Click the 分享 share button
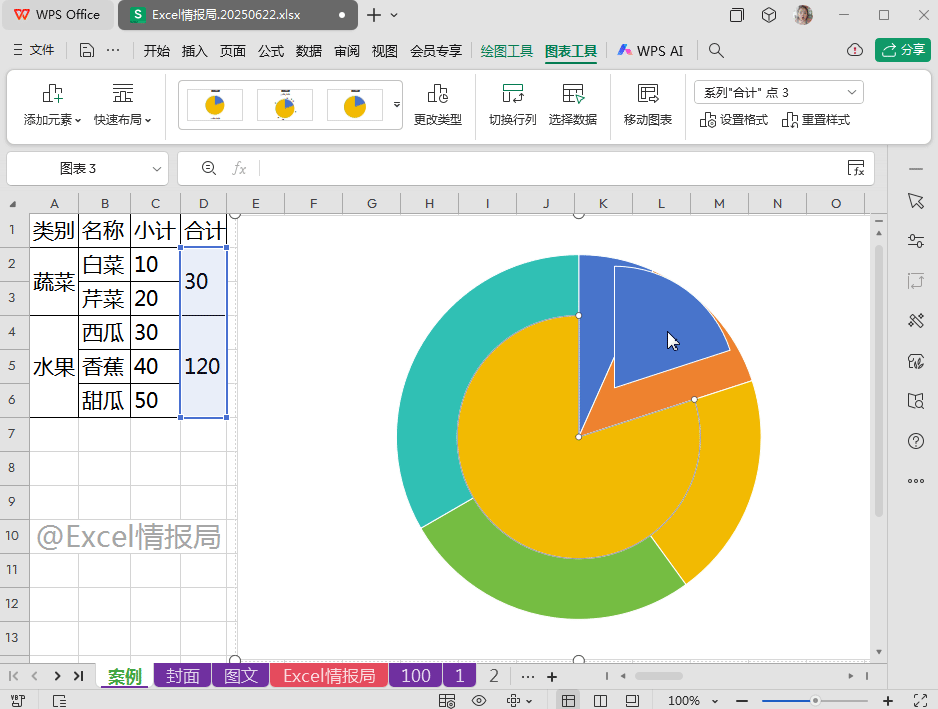938x709 pixels. click(x=903, y=50)
